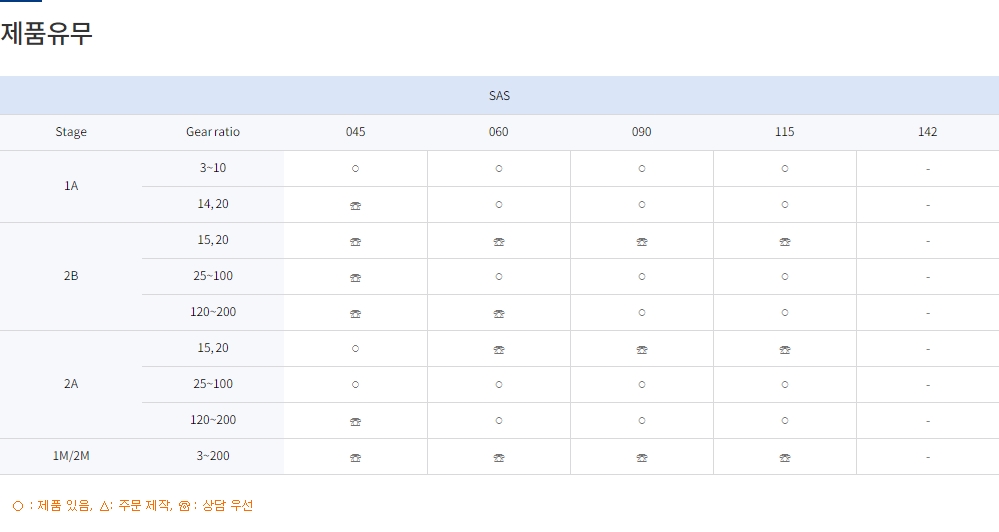Screen dimensions: 999x532
Task: Click the 2B stage cell
Action: (x=71, y=276)
